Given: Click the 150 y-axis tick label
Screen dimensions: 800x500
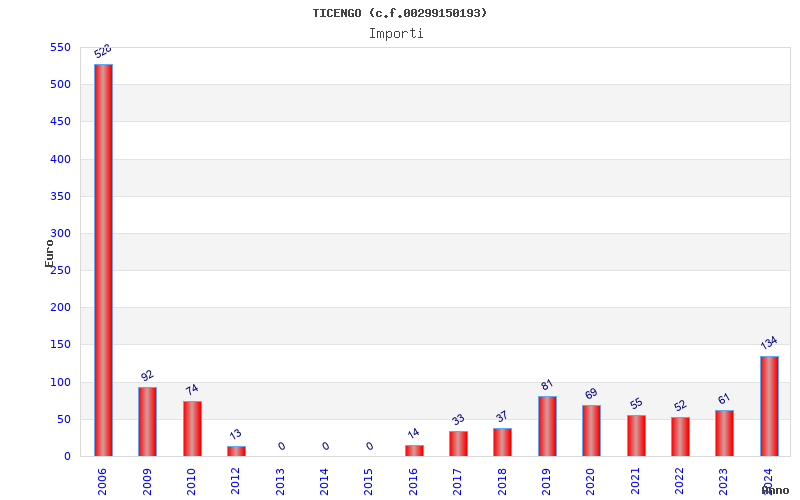Looking at the screenshot, I should [60, 345].
